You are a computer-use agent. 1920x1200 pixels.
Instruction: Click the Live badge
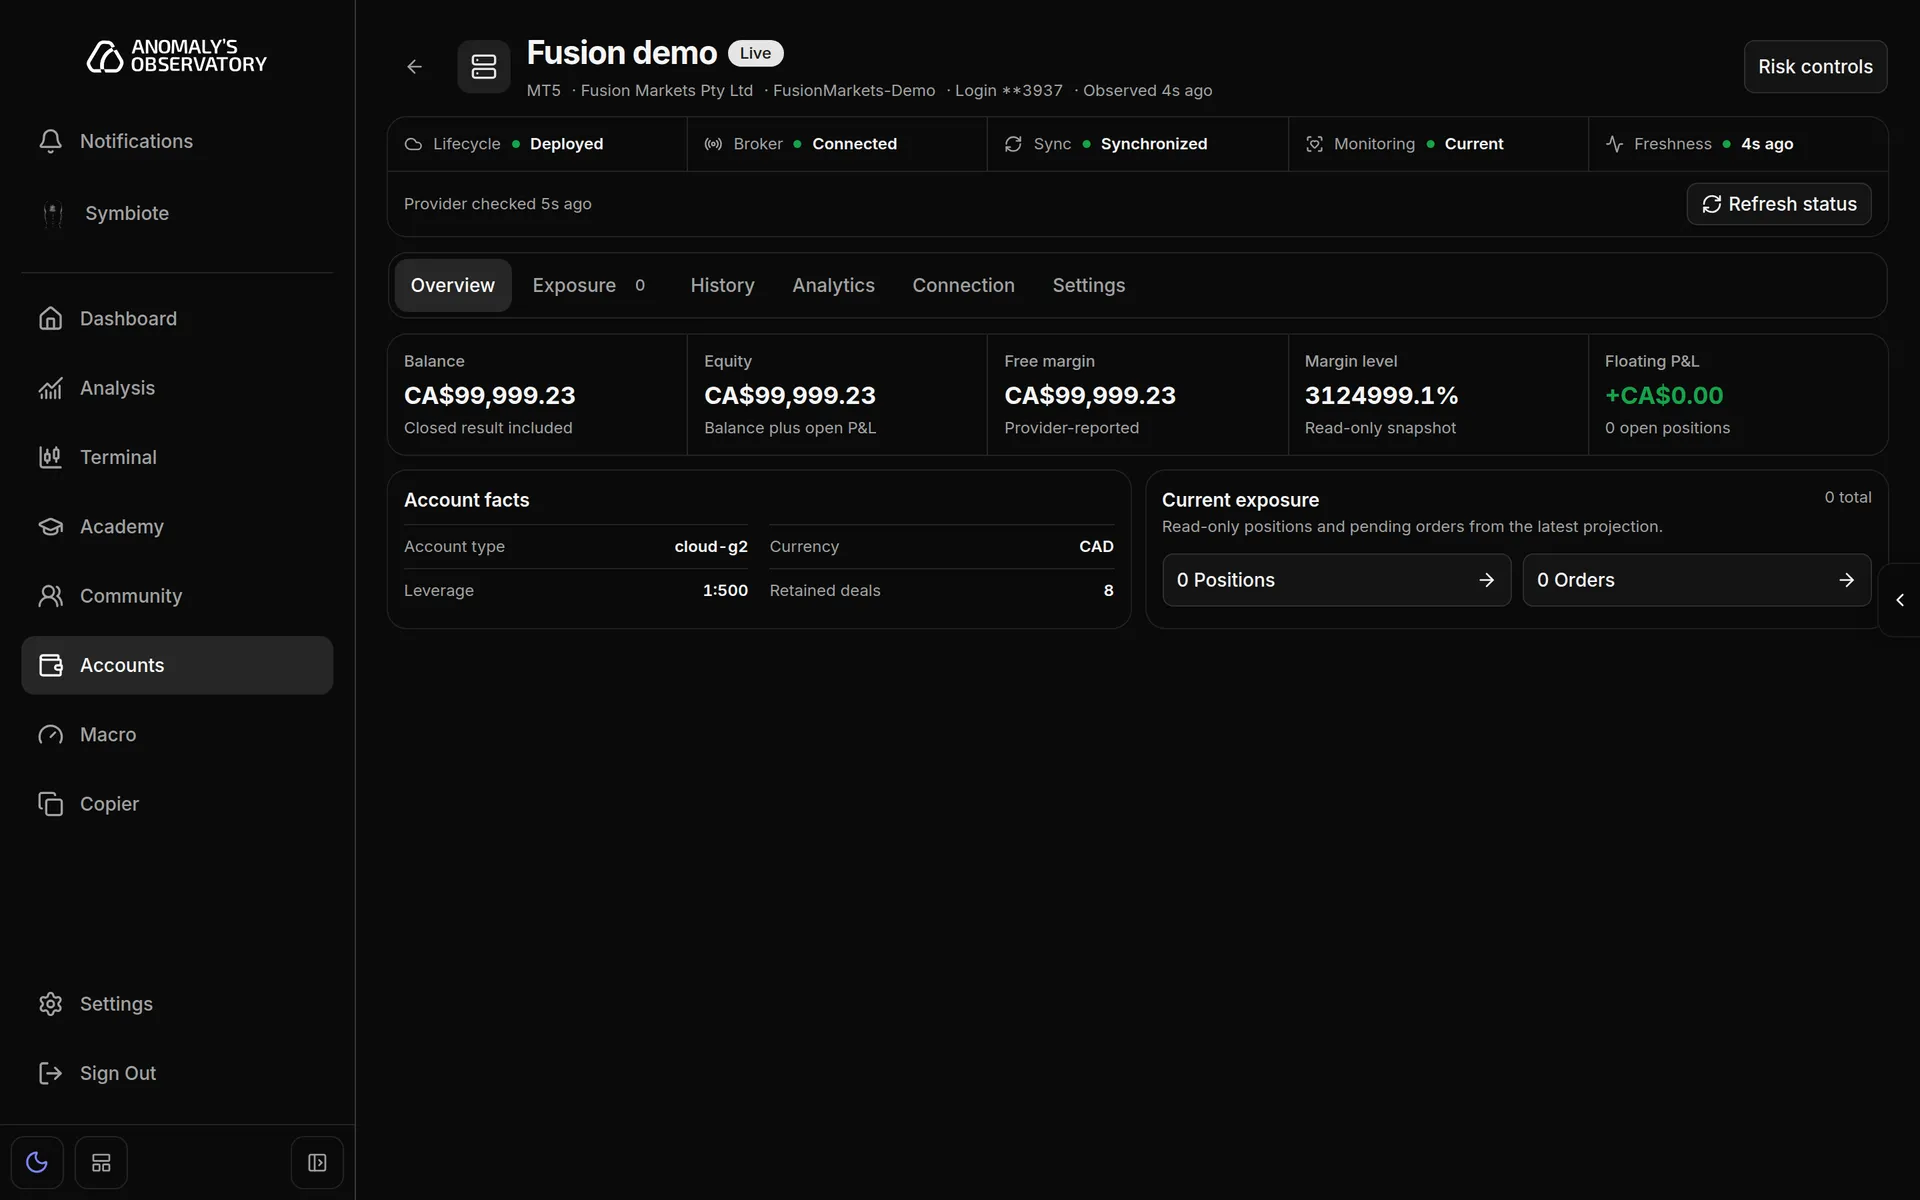755,53
